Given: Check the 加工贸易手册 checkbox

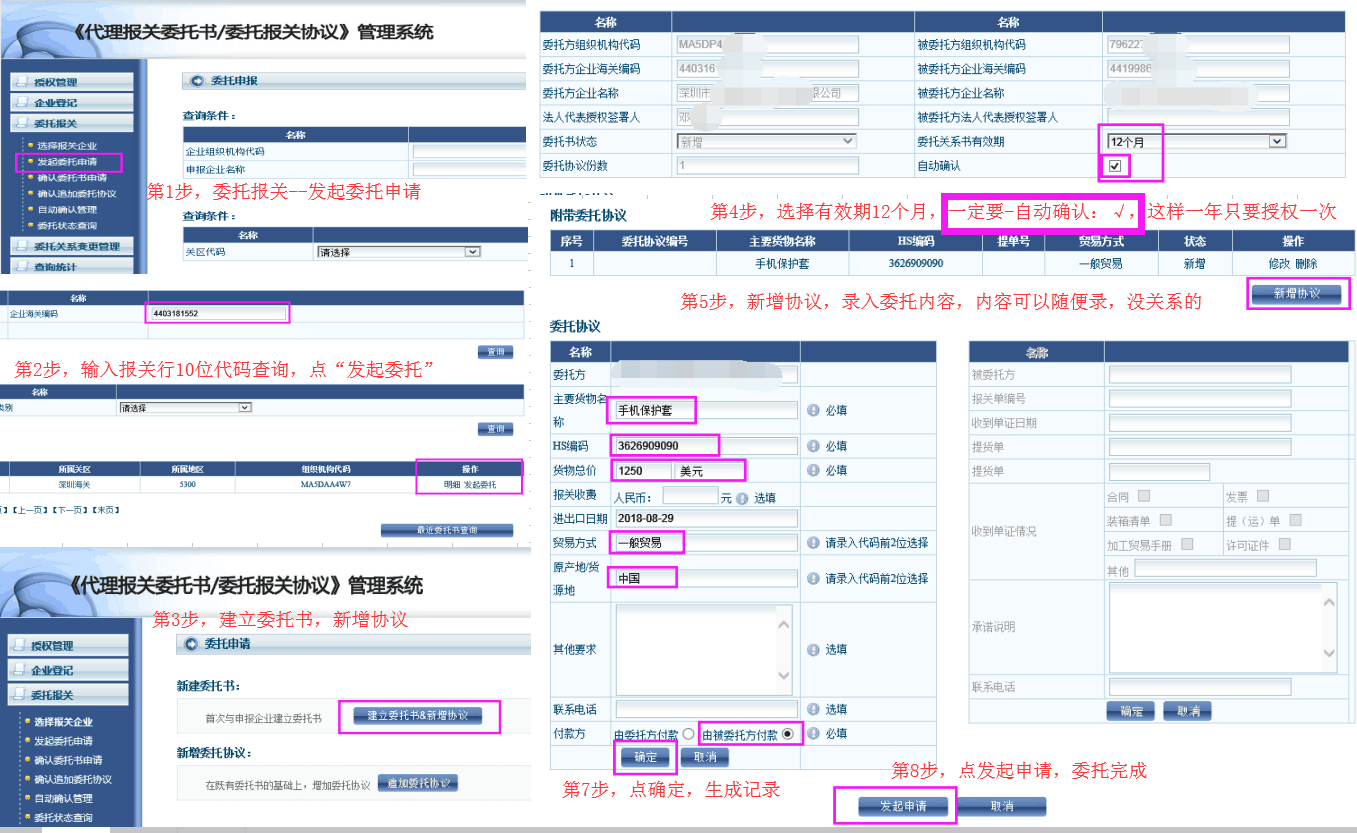Looking at the screenshot, I should click(x=1187, y=544).
